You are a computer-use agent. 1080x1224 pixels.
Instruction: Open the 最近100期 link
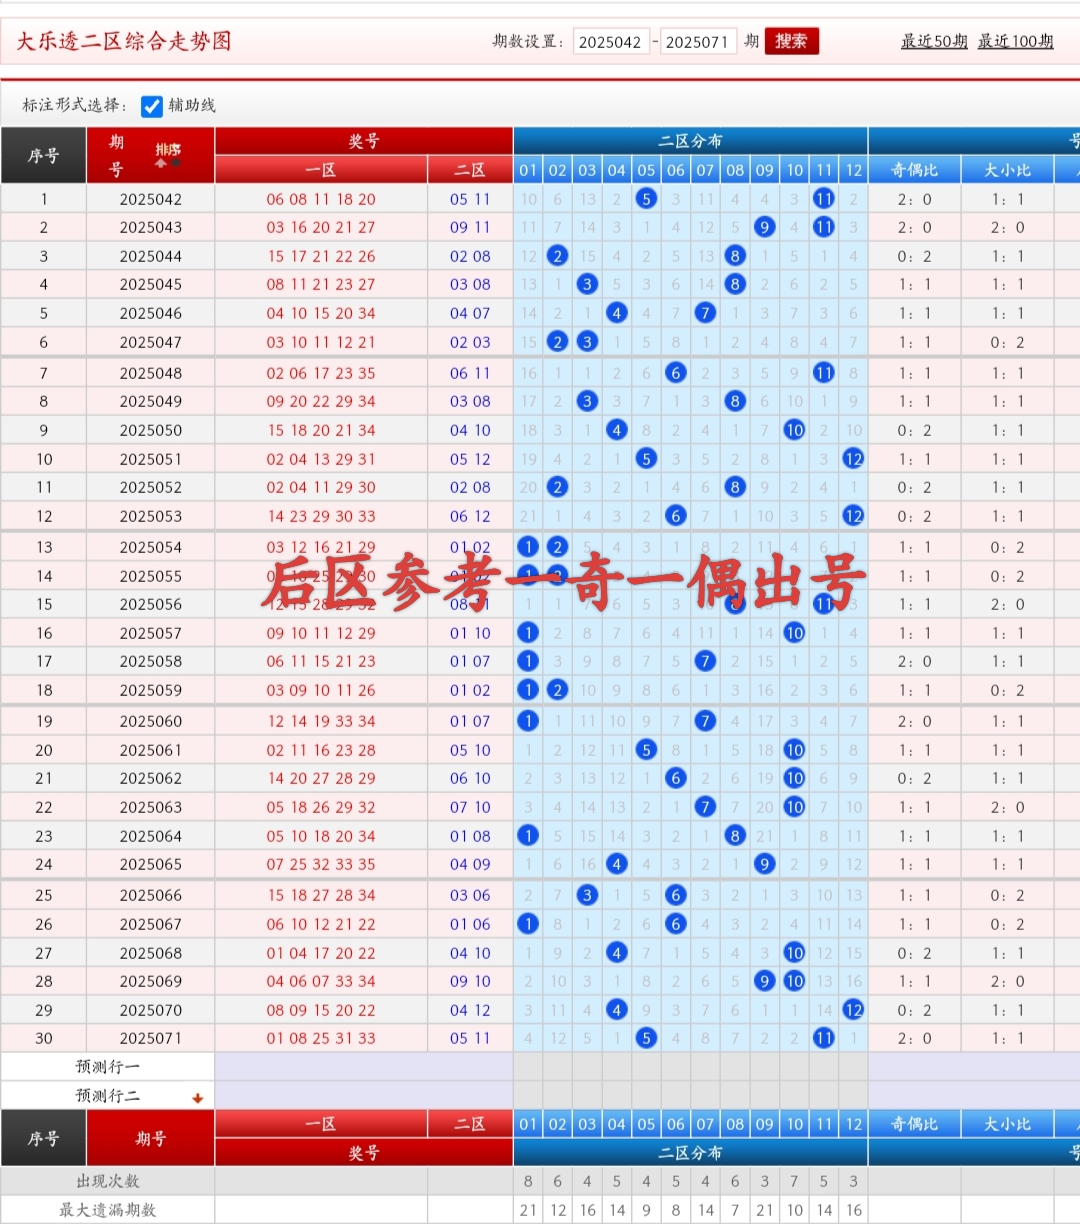tap(1013, 42)
